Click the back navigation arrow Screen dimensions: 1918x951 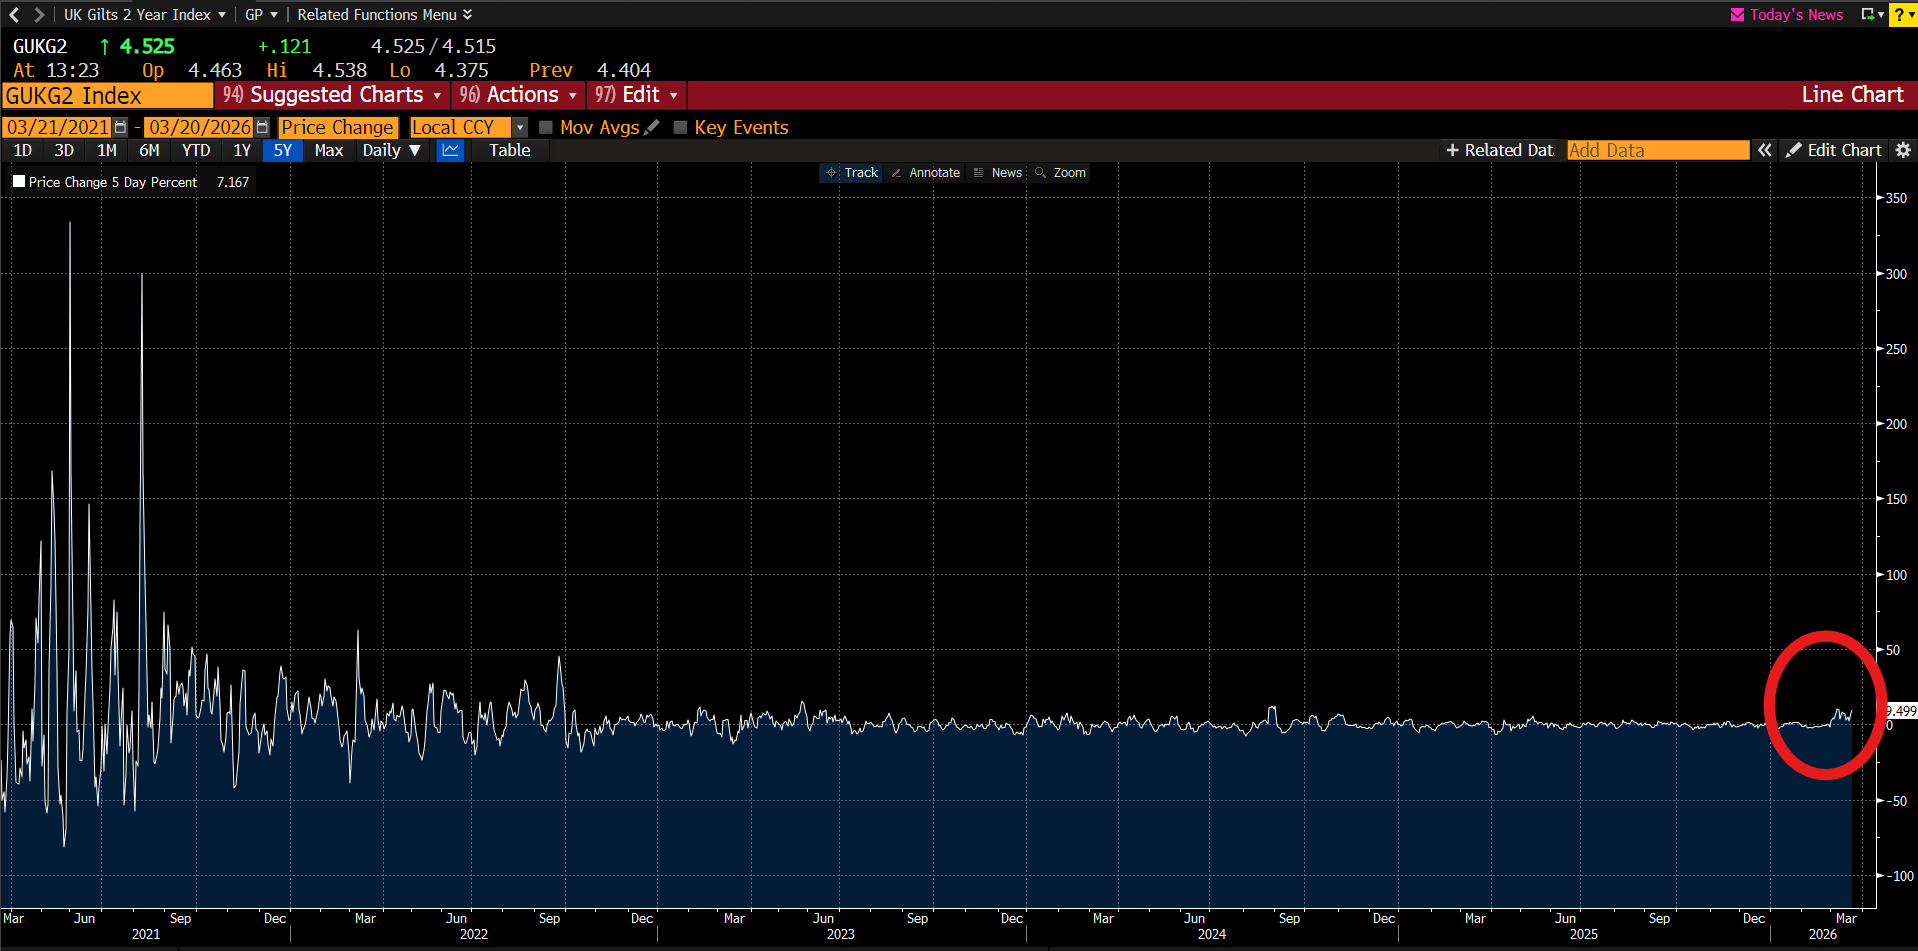(x=14, y=15)
